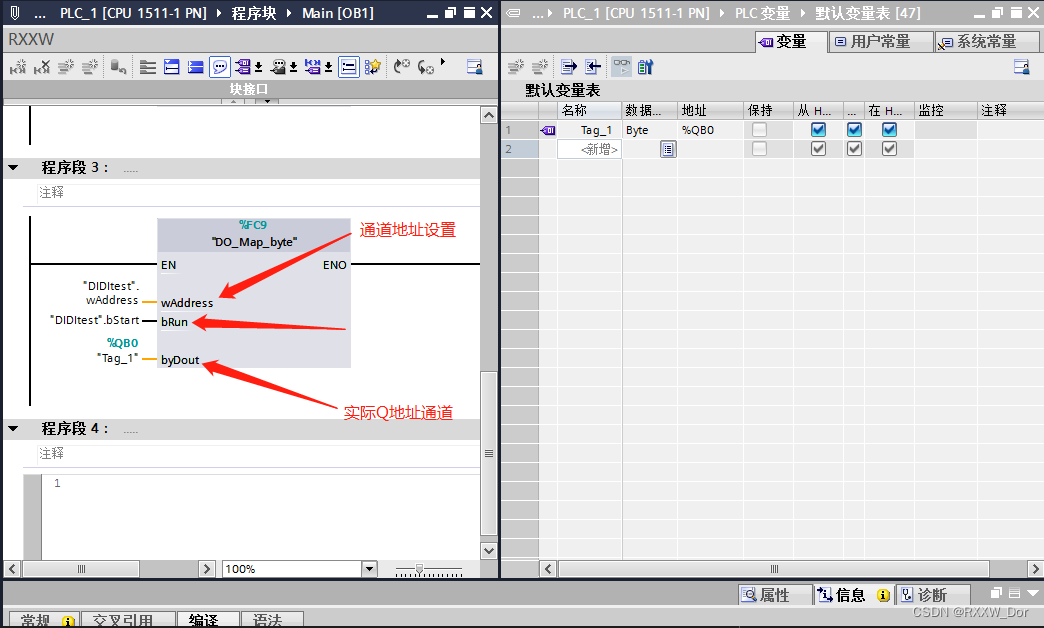Toggle the middle '...' checkbox in the new tag row
Screen dimensions: 1044x628
pyautogui.click(x=854, y=149)
